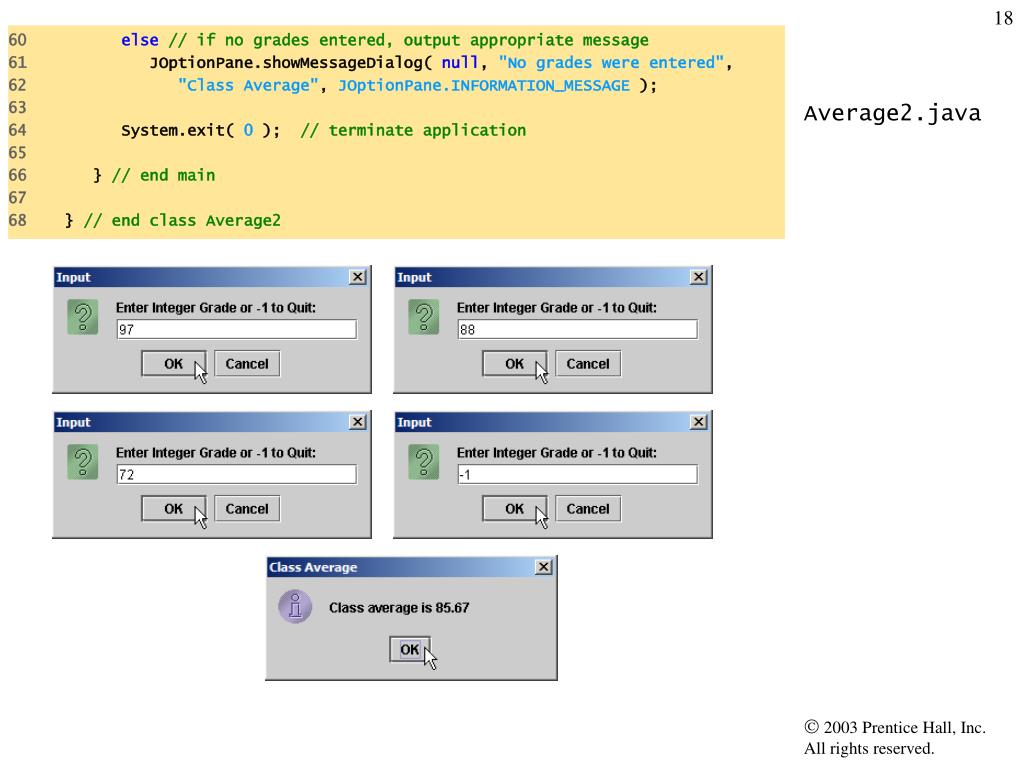
Task: Click the question mark icon beside grade 72
Action: (x=83, y=462)
